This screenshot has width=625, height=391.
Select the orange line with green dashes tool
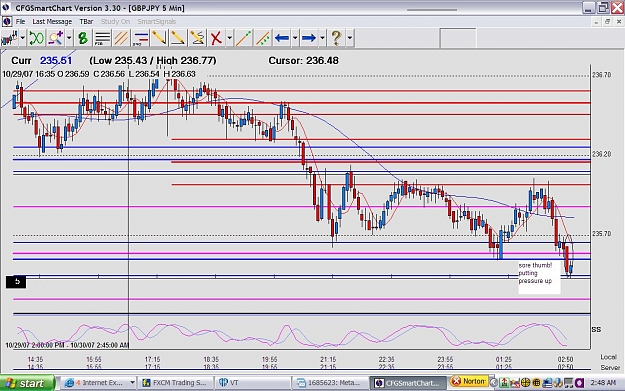point(244,38)
